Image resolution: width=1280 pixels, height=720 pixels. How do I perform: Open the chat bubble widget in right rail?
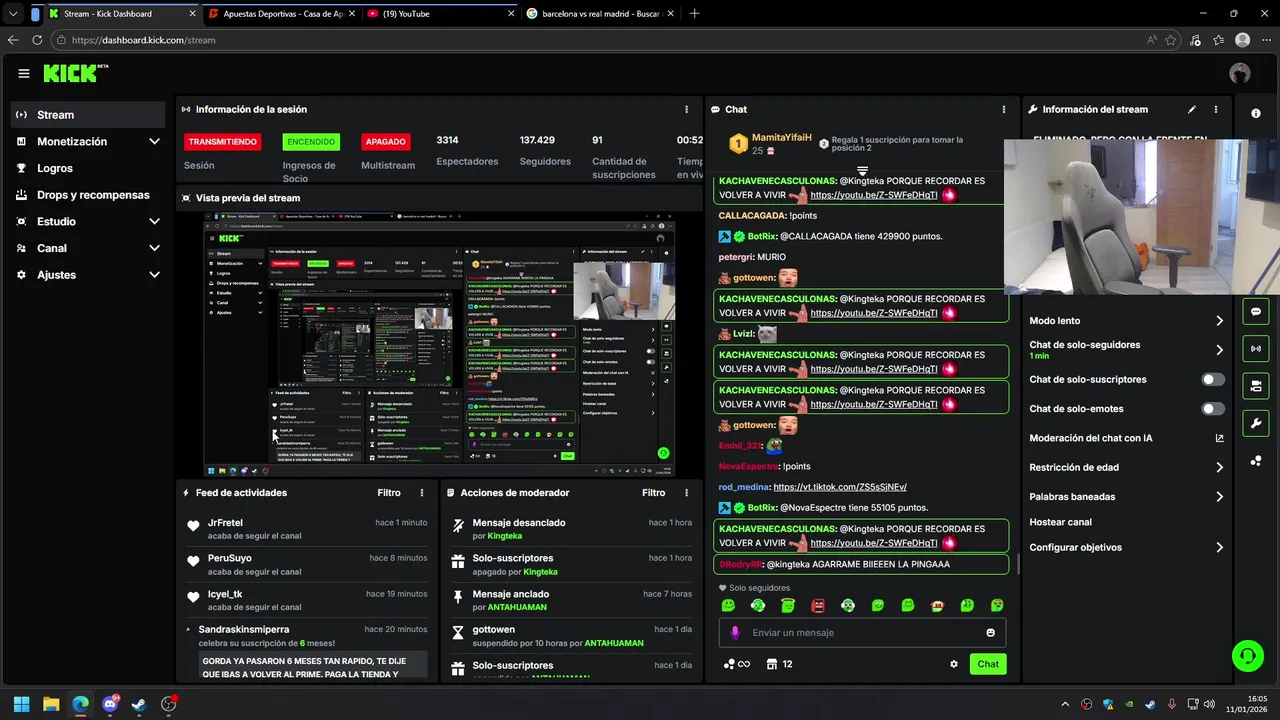coord(1256,311)
